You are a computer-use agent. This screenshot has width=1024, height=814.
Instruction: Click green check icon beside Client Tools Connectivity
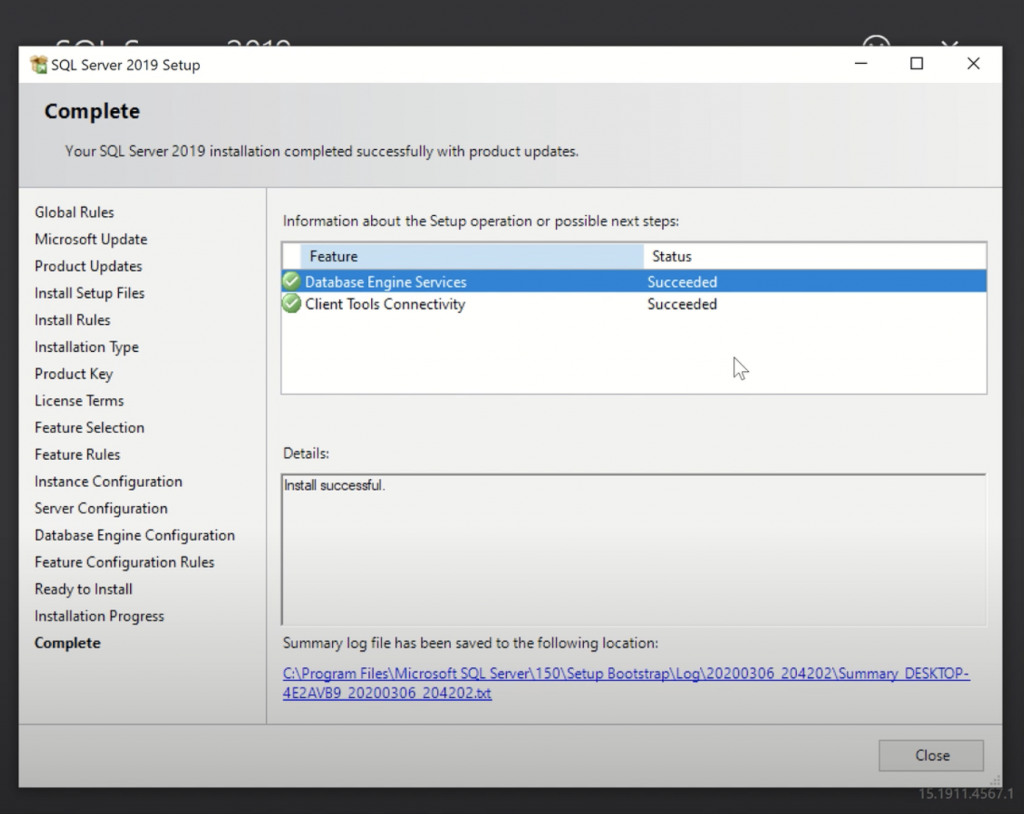point(291,304)
